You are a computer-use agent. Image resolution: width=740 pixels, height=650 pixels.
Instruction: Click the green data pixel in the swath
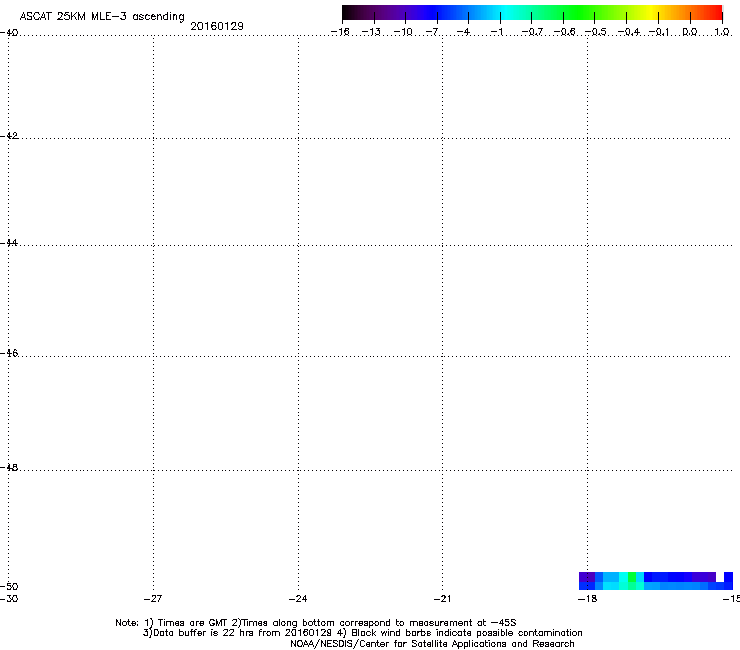[x=631, y=577]
